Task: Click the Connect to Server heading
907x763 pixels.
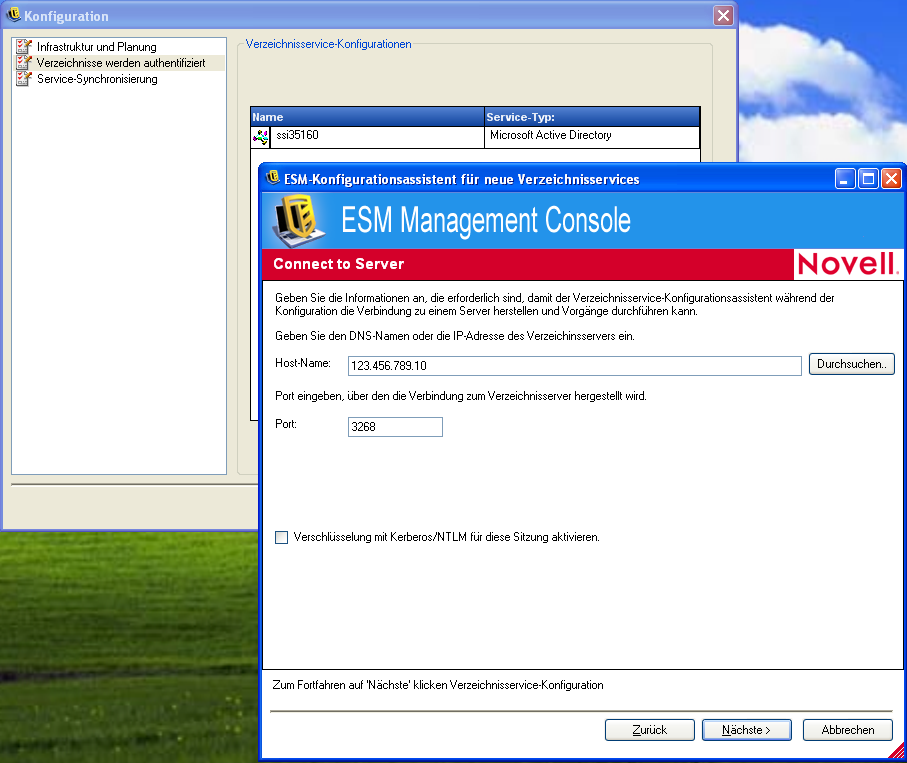Action: (x=338, y=264)
